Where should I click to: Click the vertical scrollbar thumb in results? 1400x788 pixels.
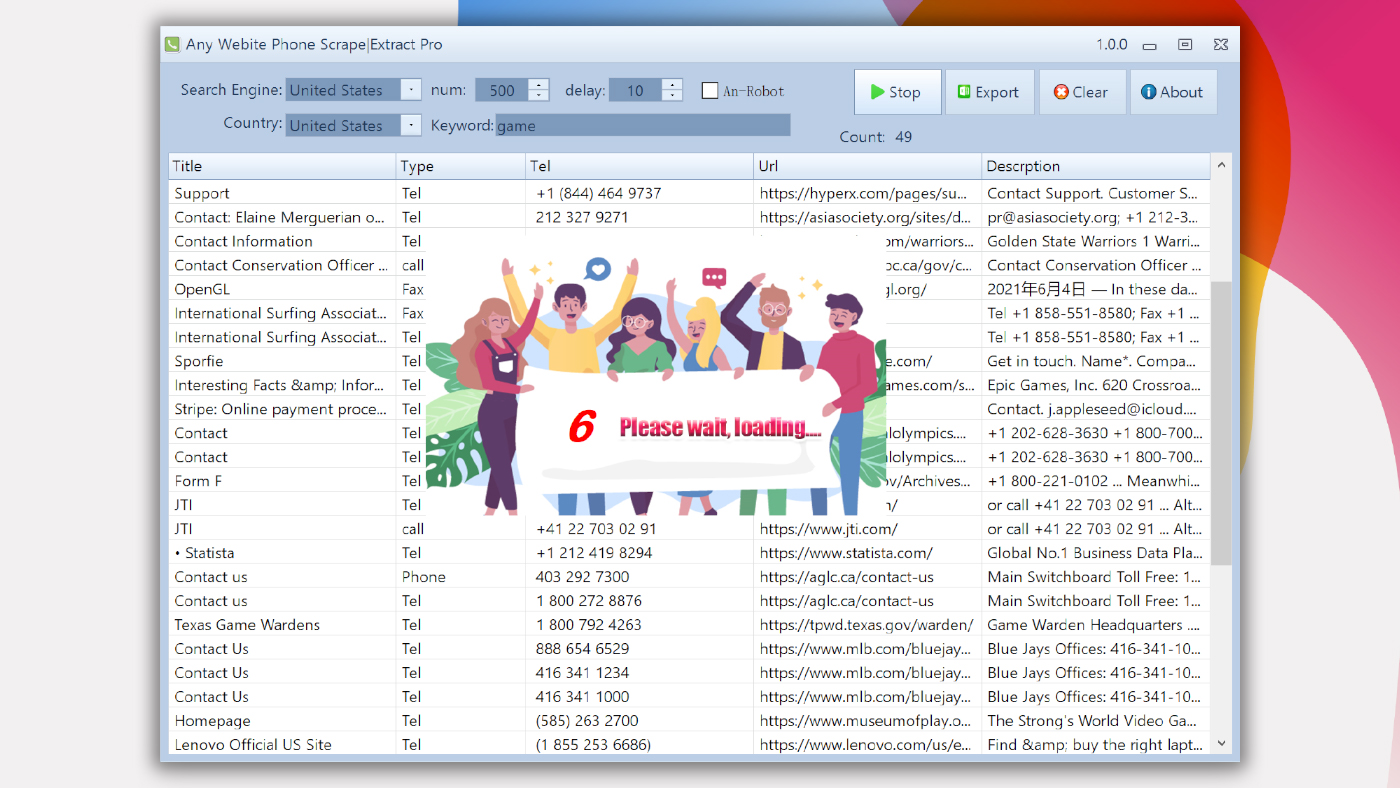1221,422
